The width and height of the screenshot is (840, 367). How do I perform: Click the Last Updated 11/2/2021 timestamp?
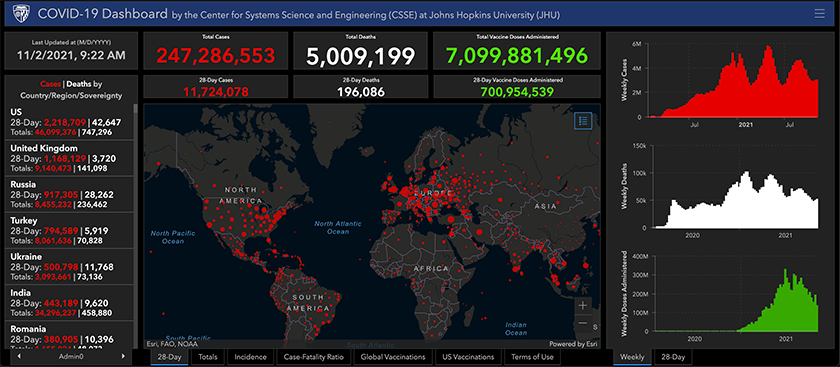click(71, 55)
